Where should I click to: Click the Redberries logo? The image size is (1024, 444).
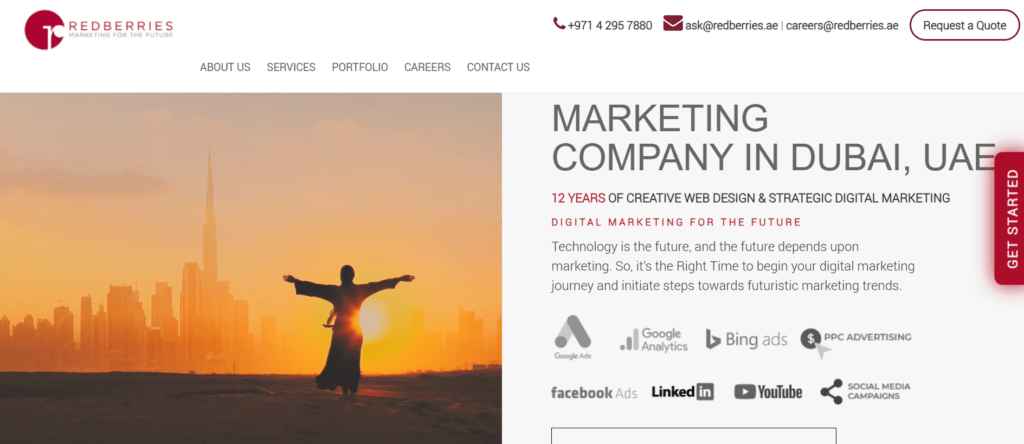[99, 29]
